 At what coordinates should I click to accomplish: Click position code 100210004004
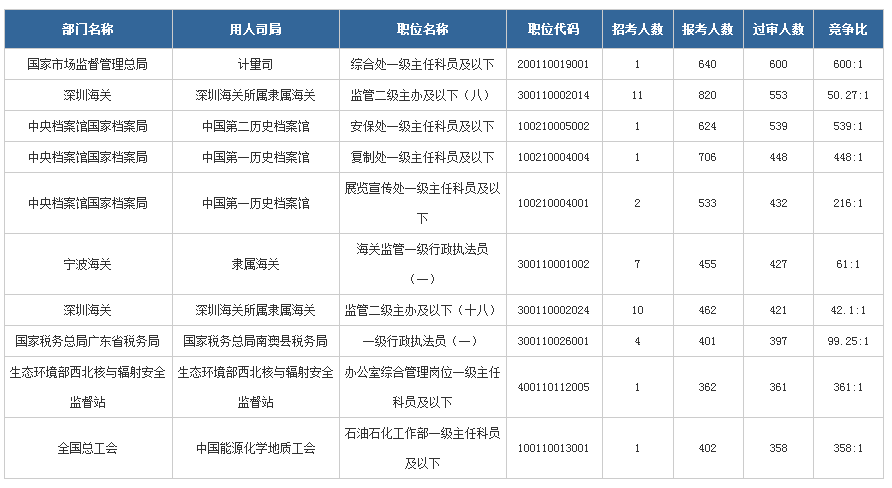pos(554,157)
